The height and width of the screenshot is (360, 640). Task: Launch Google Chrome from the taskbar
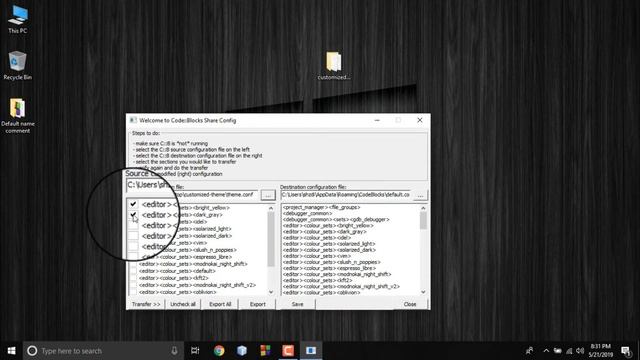[219, 351]
